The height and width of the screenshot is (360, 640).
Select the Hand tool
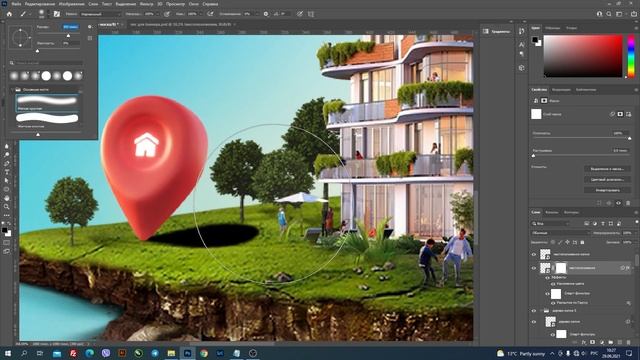click(7, 198)
